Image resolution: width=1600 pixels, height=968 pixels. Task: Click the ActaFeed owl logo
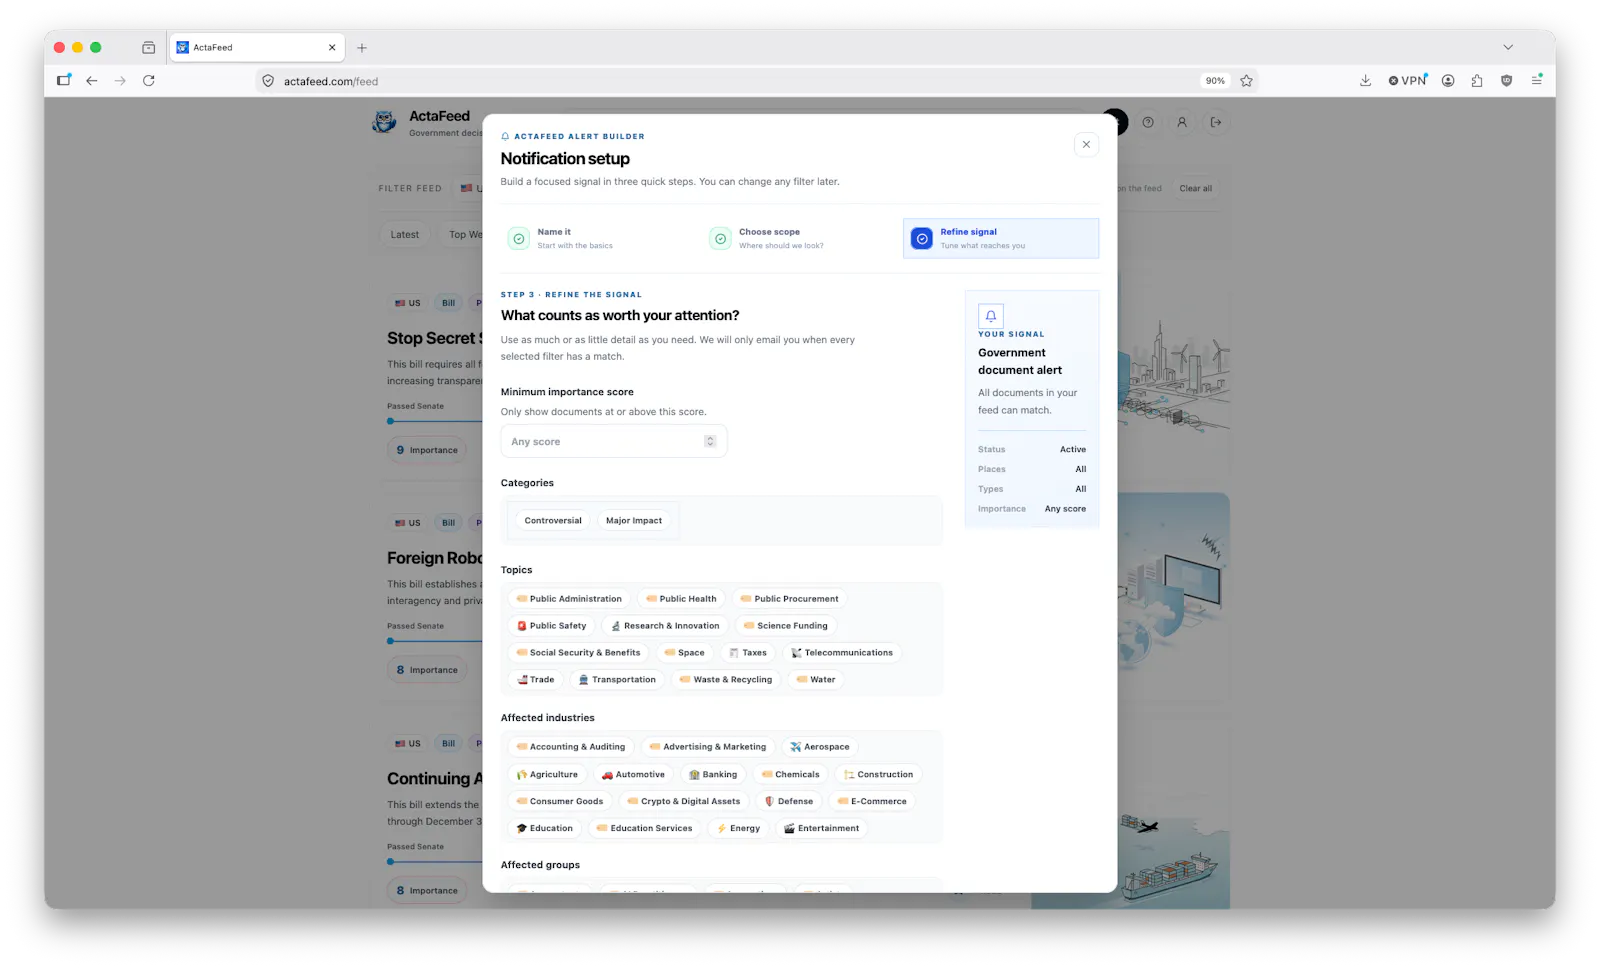384,122
